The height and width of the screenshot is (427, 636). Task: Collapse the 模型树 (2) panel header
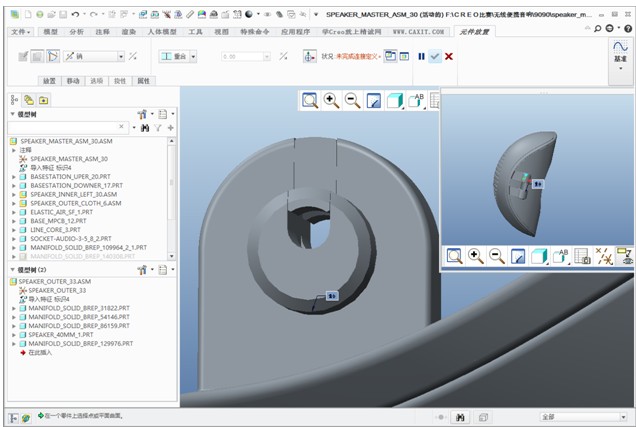pyautogui.click(x=13, y=269)
